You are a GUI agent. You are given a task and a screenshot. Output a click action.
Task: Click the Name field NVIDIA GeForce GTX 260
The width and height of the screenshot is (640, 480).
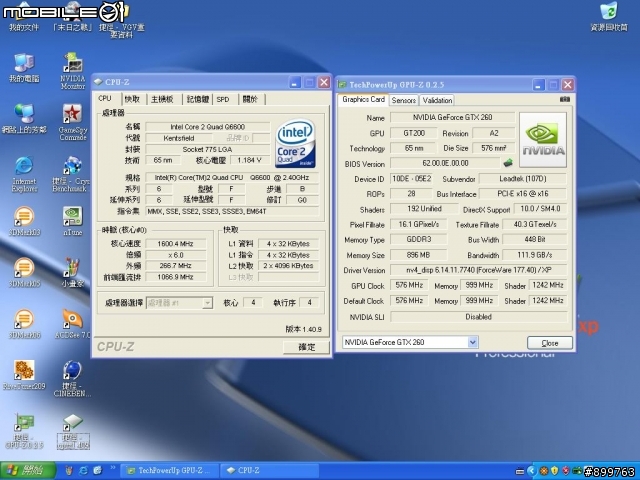(x=452, y=118)
